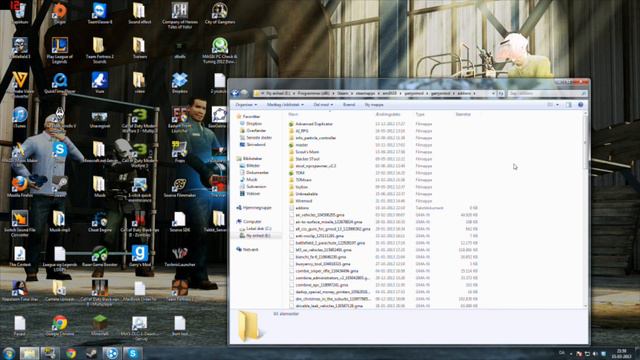Select Billeder library in navigation pane
The width and height of the screenshot is (640, 360).
[253, 166]
